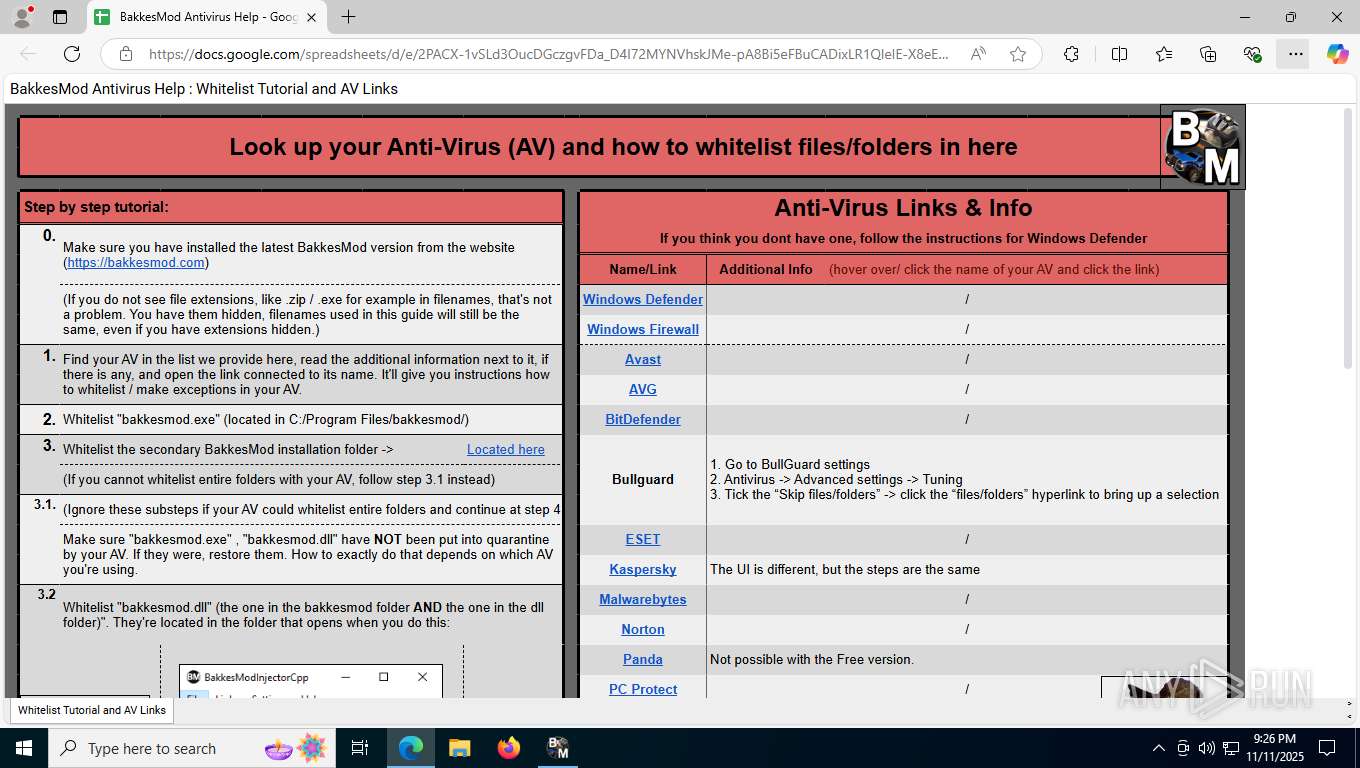Select the BakkesMod Antivirus Help browser tab
1360x768 pixels.
click(x=207, y=17)
